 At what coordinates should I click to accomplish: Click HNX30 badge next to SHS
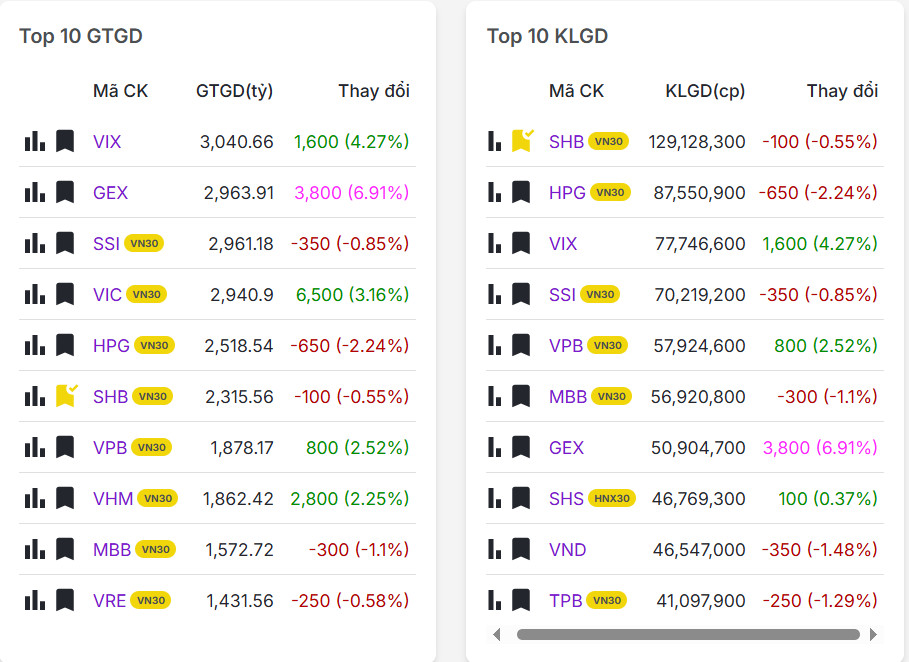pyautogui.click(x=612, y=498)
